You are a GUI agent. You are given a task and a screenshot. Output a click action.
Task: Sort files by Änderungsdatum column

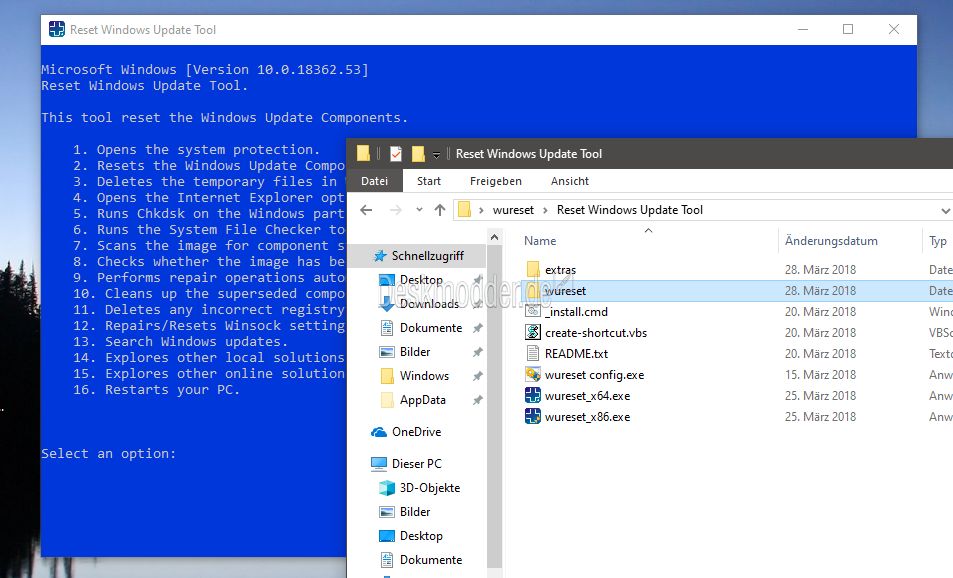tap(831, 241)
